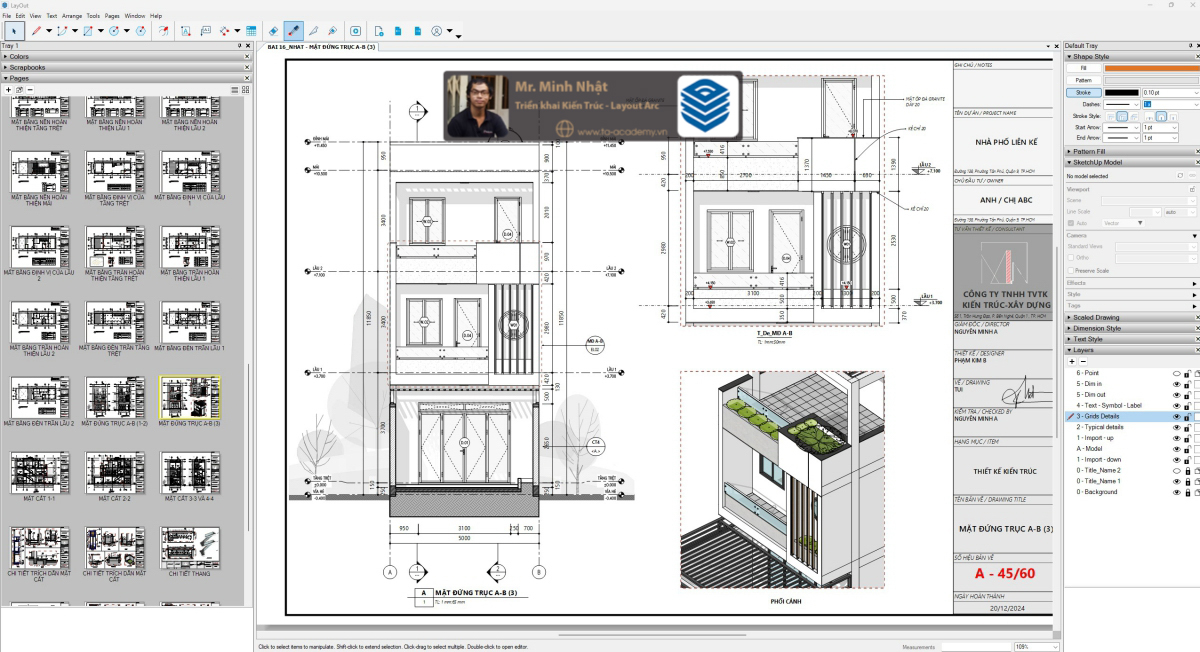Pick the Select arrow tool
This screenshot has width=1200, height=652.
click(x=14, y=31)
